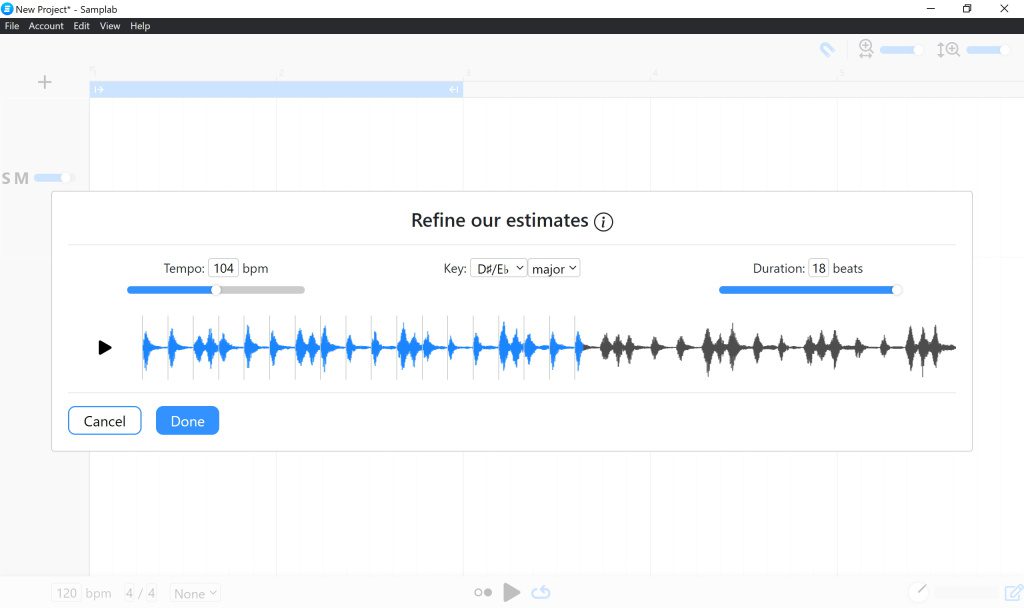Click the main Play button at the bottom

tap(512, 592)
